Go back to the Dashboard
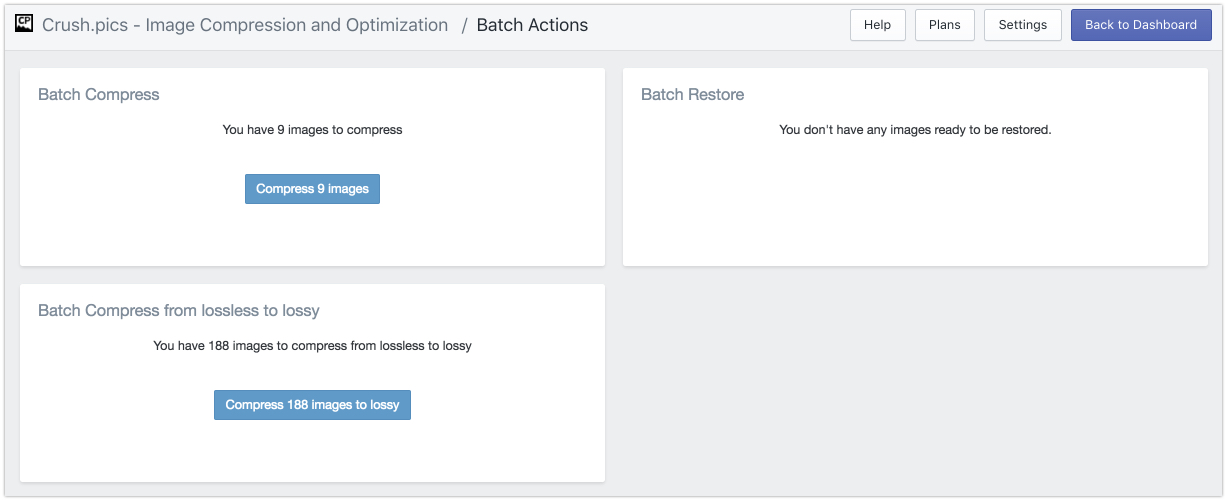Image resolution: width=1227 pixels, height=501 pixels. (1141, 25)
